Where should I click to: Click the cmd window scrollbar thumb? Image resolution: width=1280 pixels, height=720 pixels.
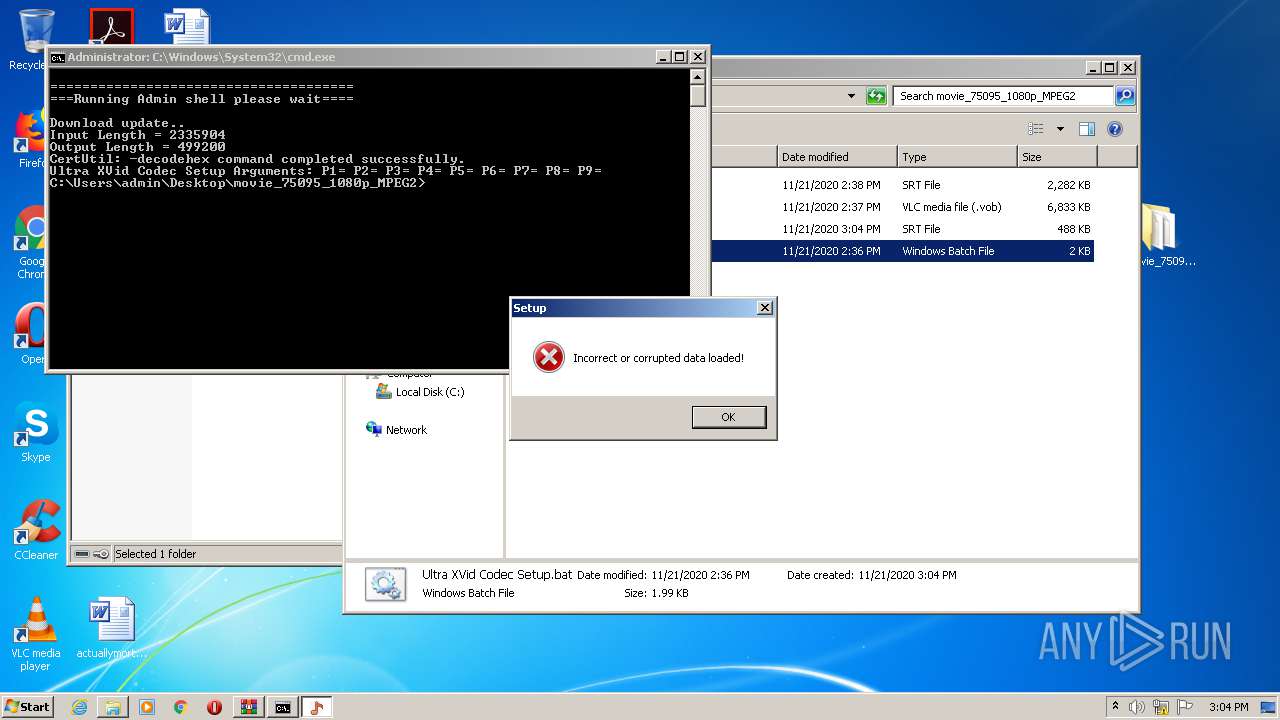coord(698,96)
